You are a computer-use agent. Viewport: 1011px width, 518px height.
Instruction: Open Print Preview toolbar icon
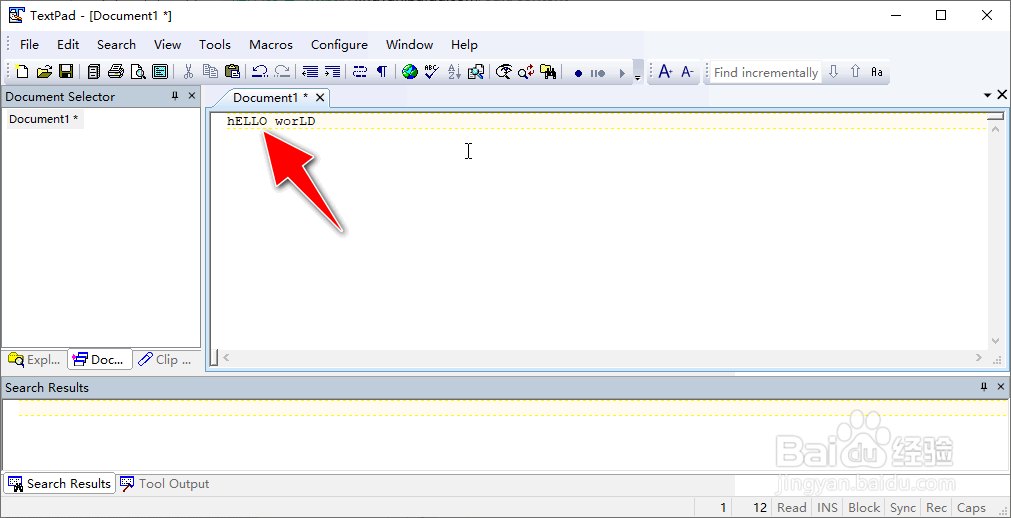click(138, 72)
